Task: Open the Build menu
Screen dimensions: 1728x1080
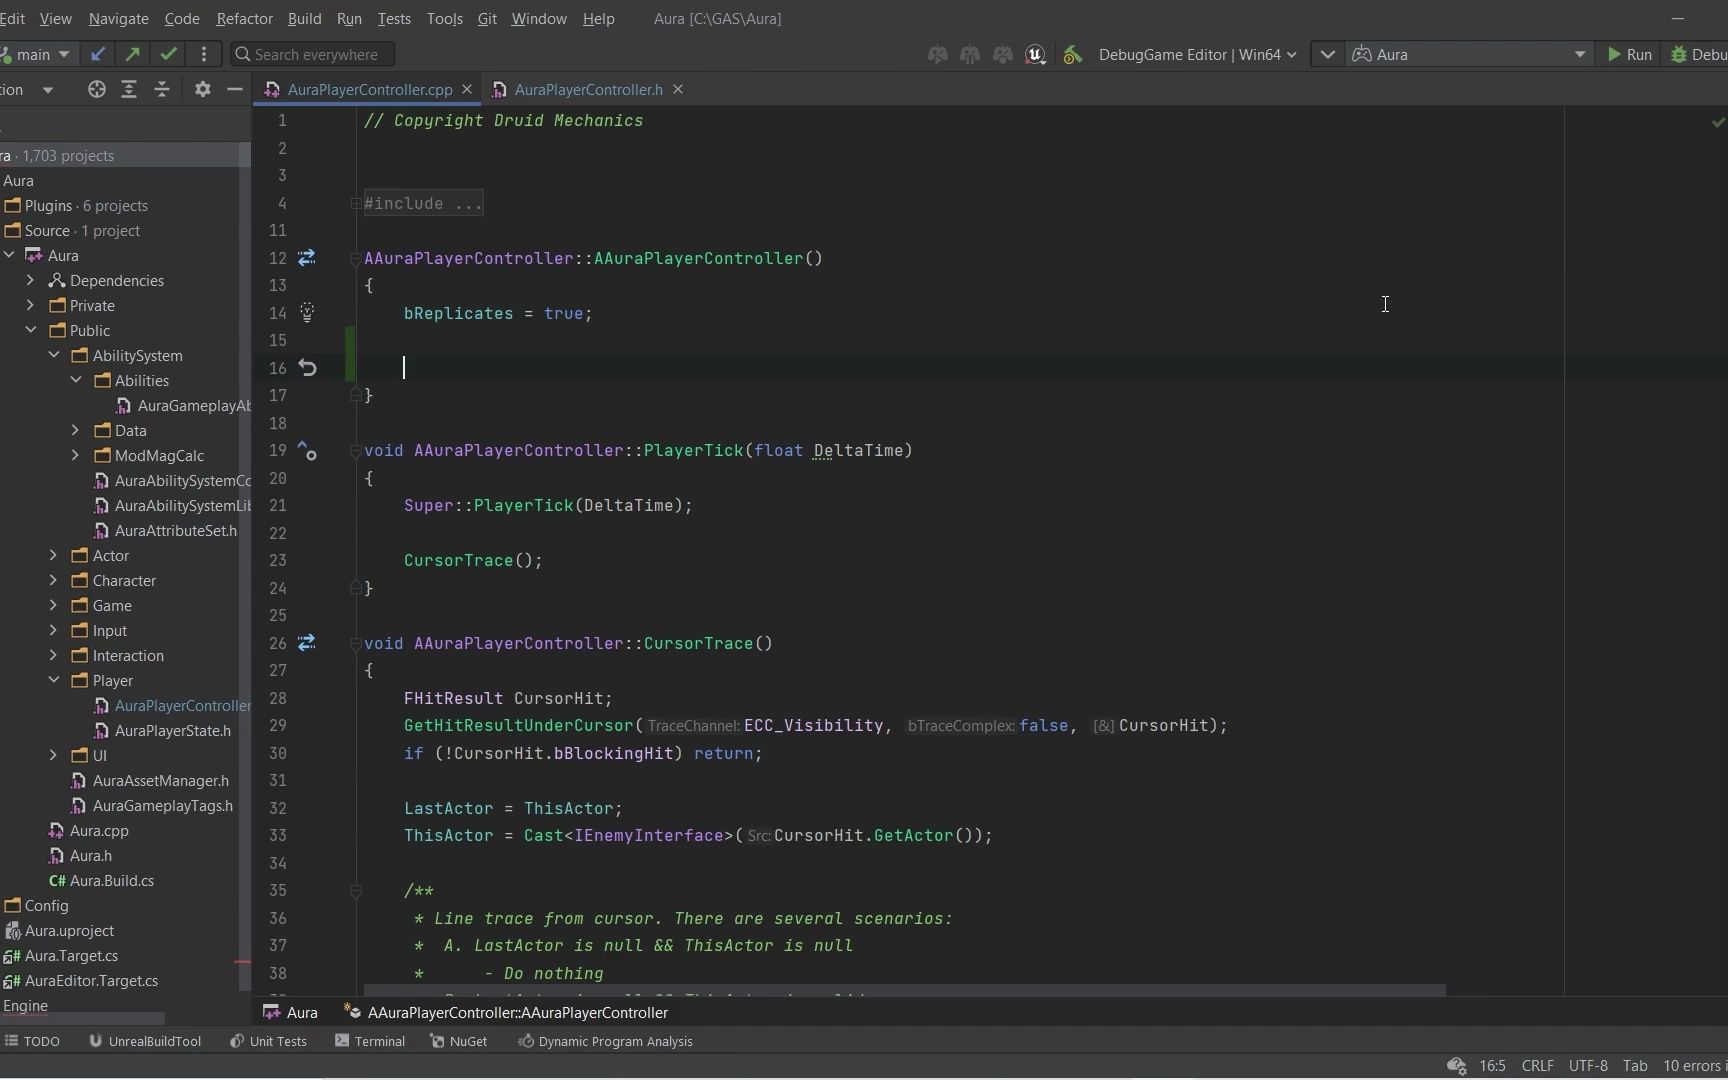Action: tap(304, 19)
